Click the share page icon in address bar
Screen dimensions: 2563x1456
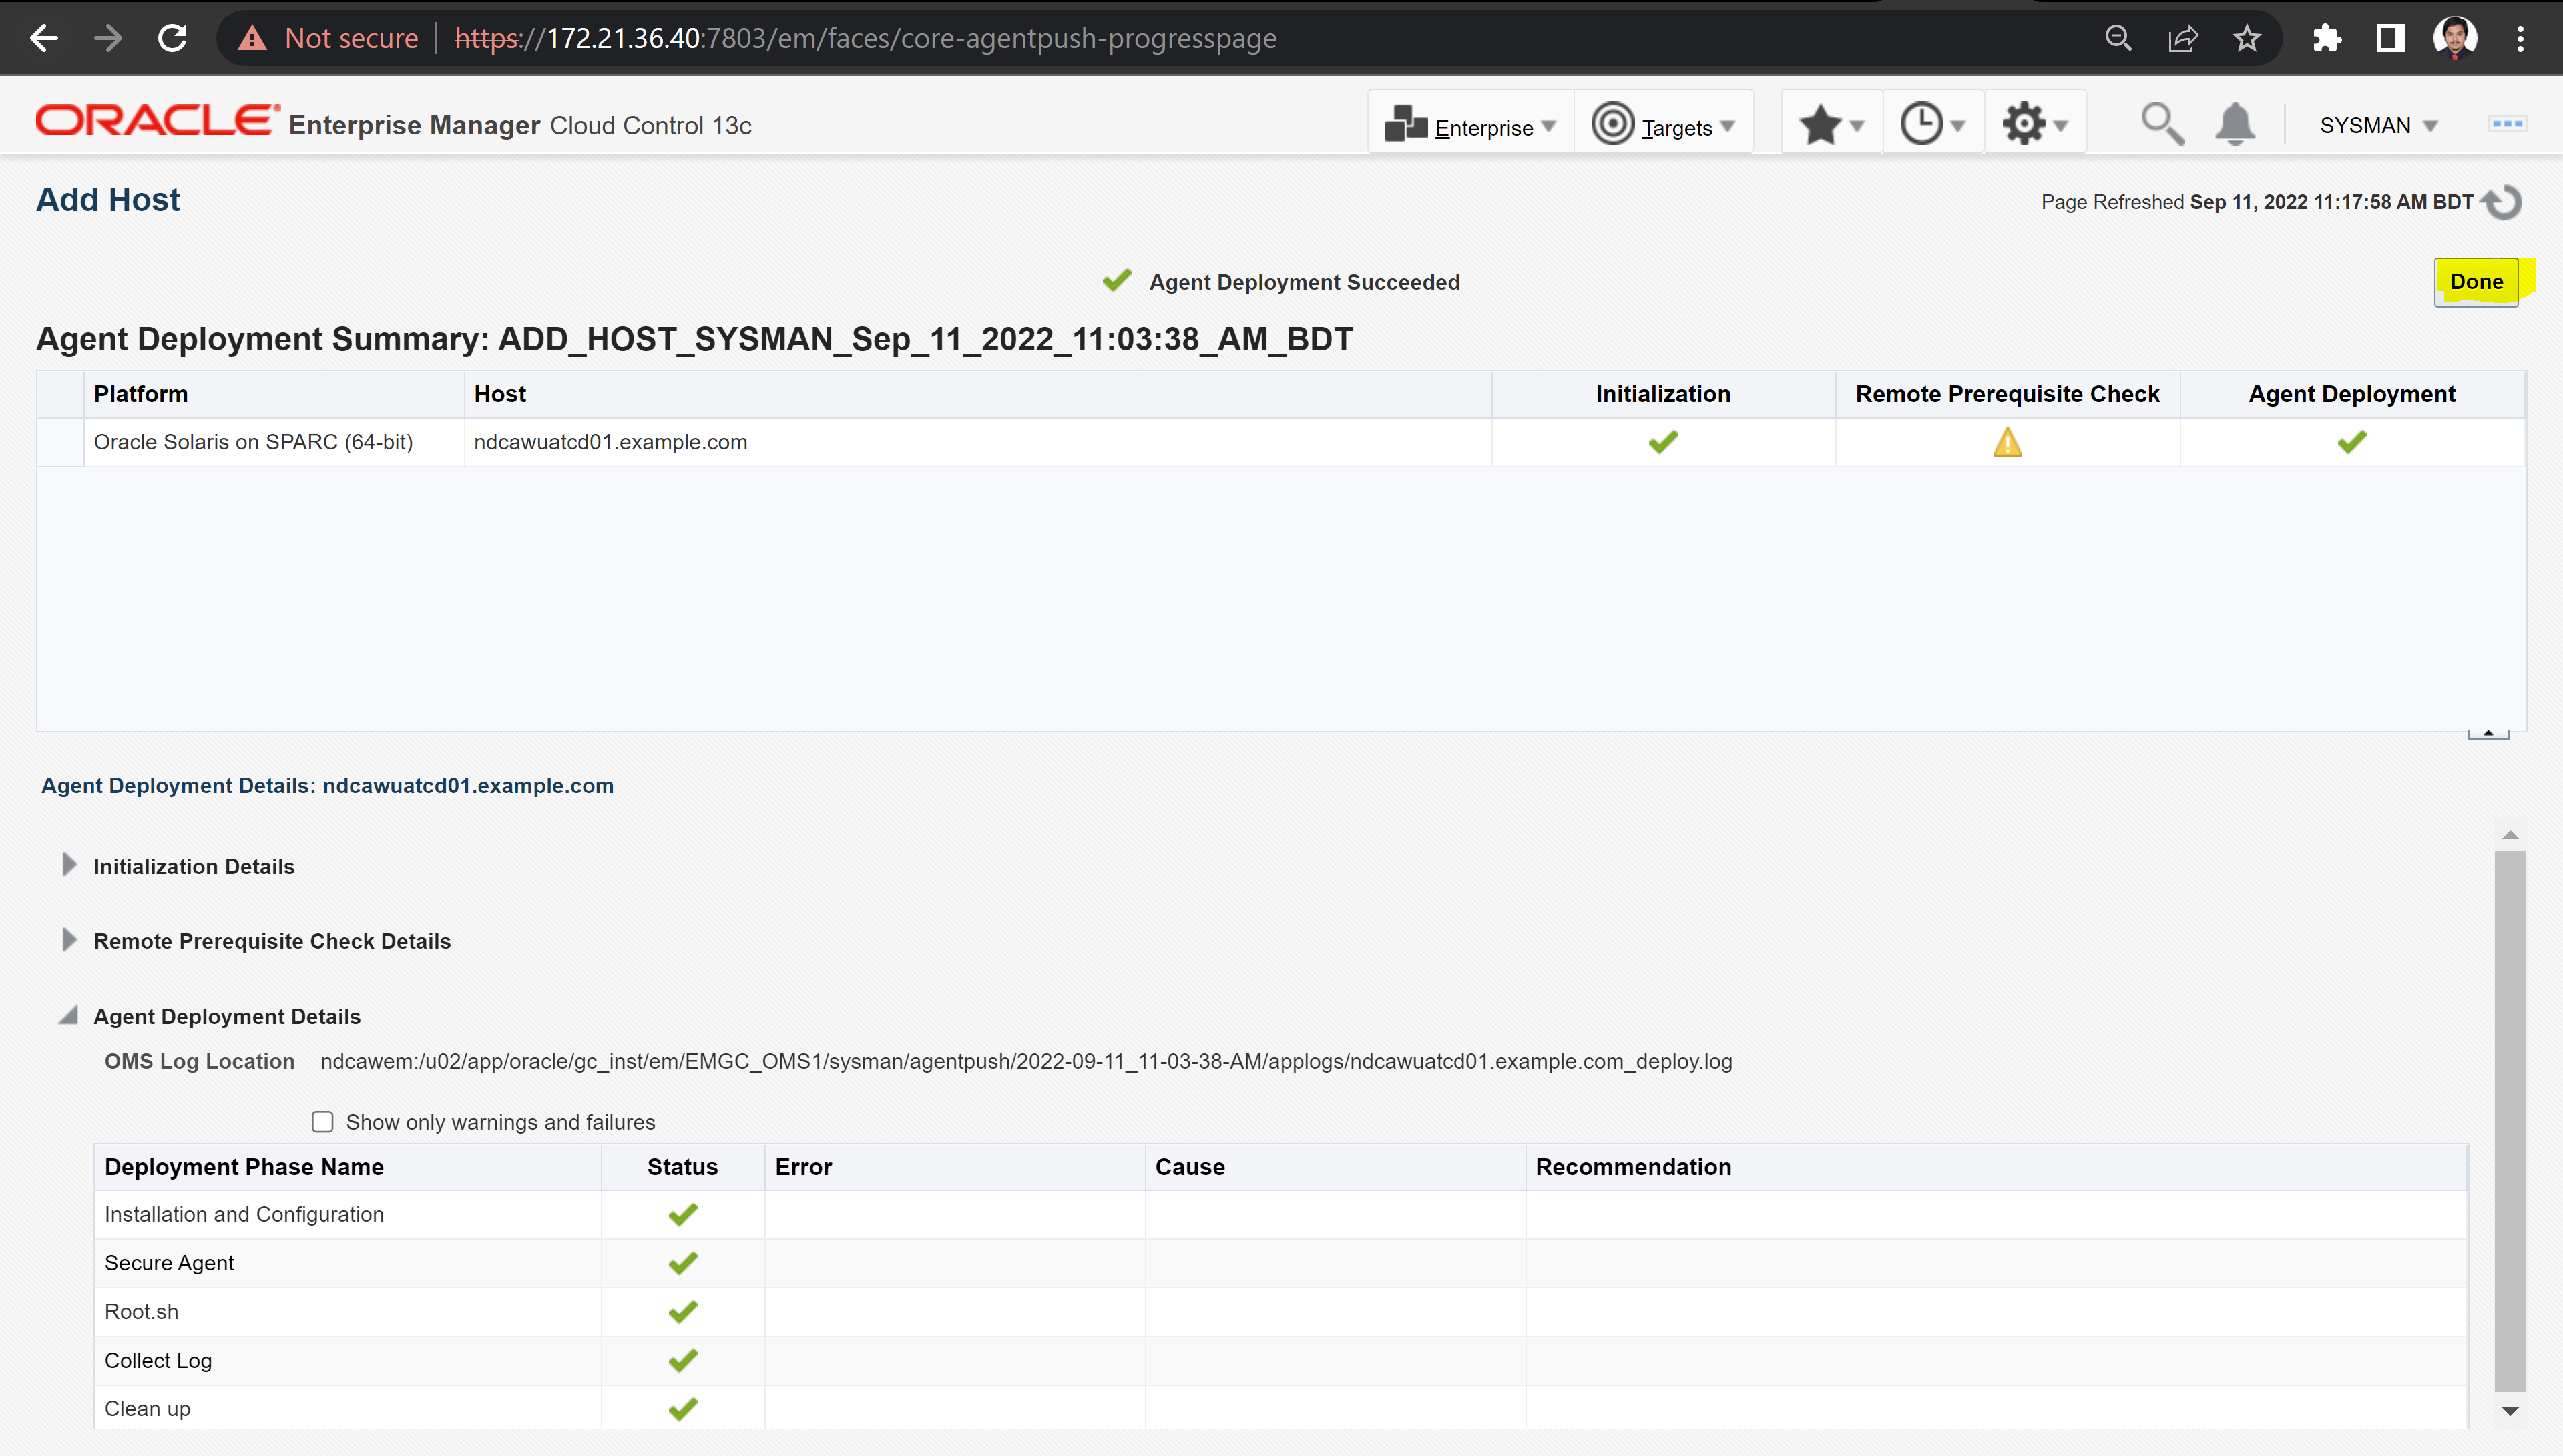[2182, 38]
